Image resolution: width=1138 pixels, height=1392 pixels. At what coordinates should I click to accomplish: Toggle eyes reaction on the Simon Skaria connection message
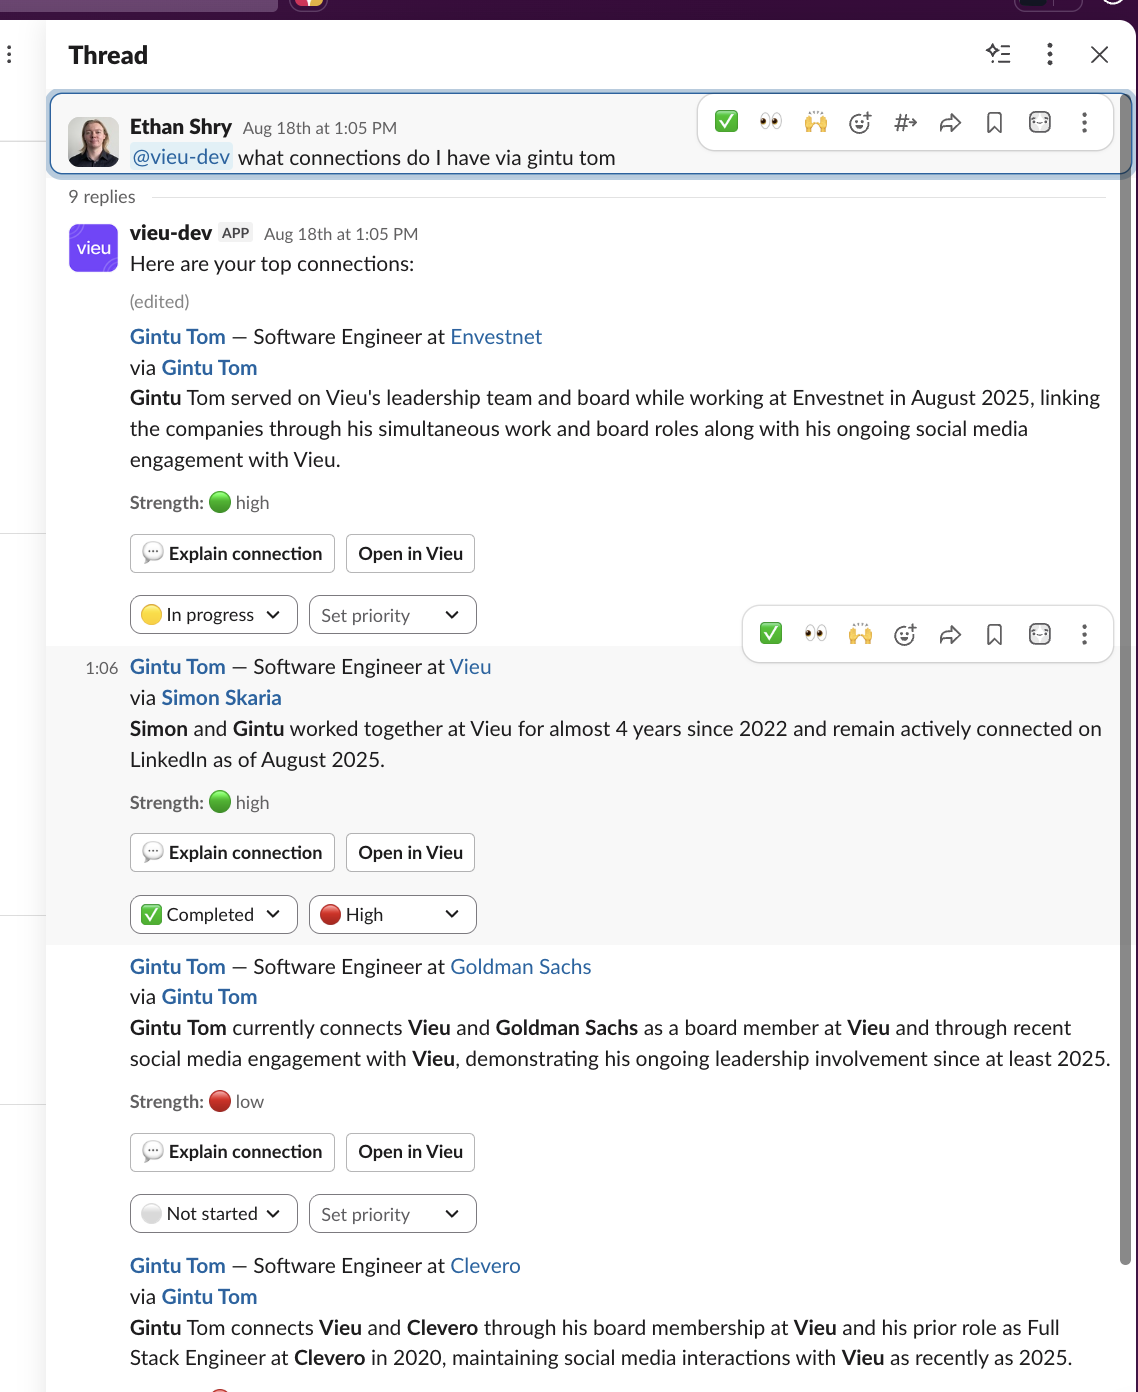coord(815,634)
